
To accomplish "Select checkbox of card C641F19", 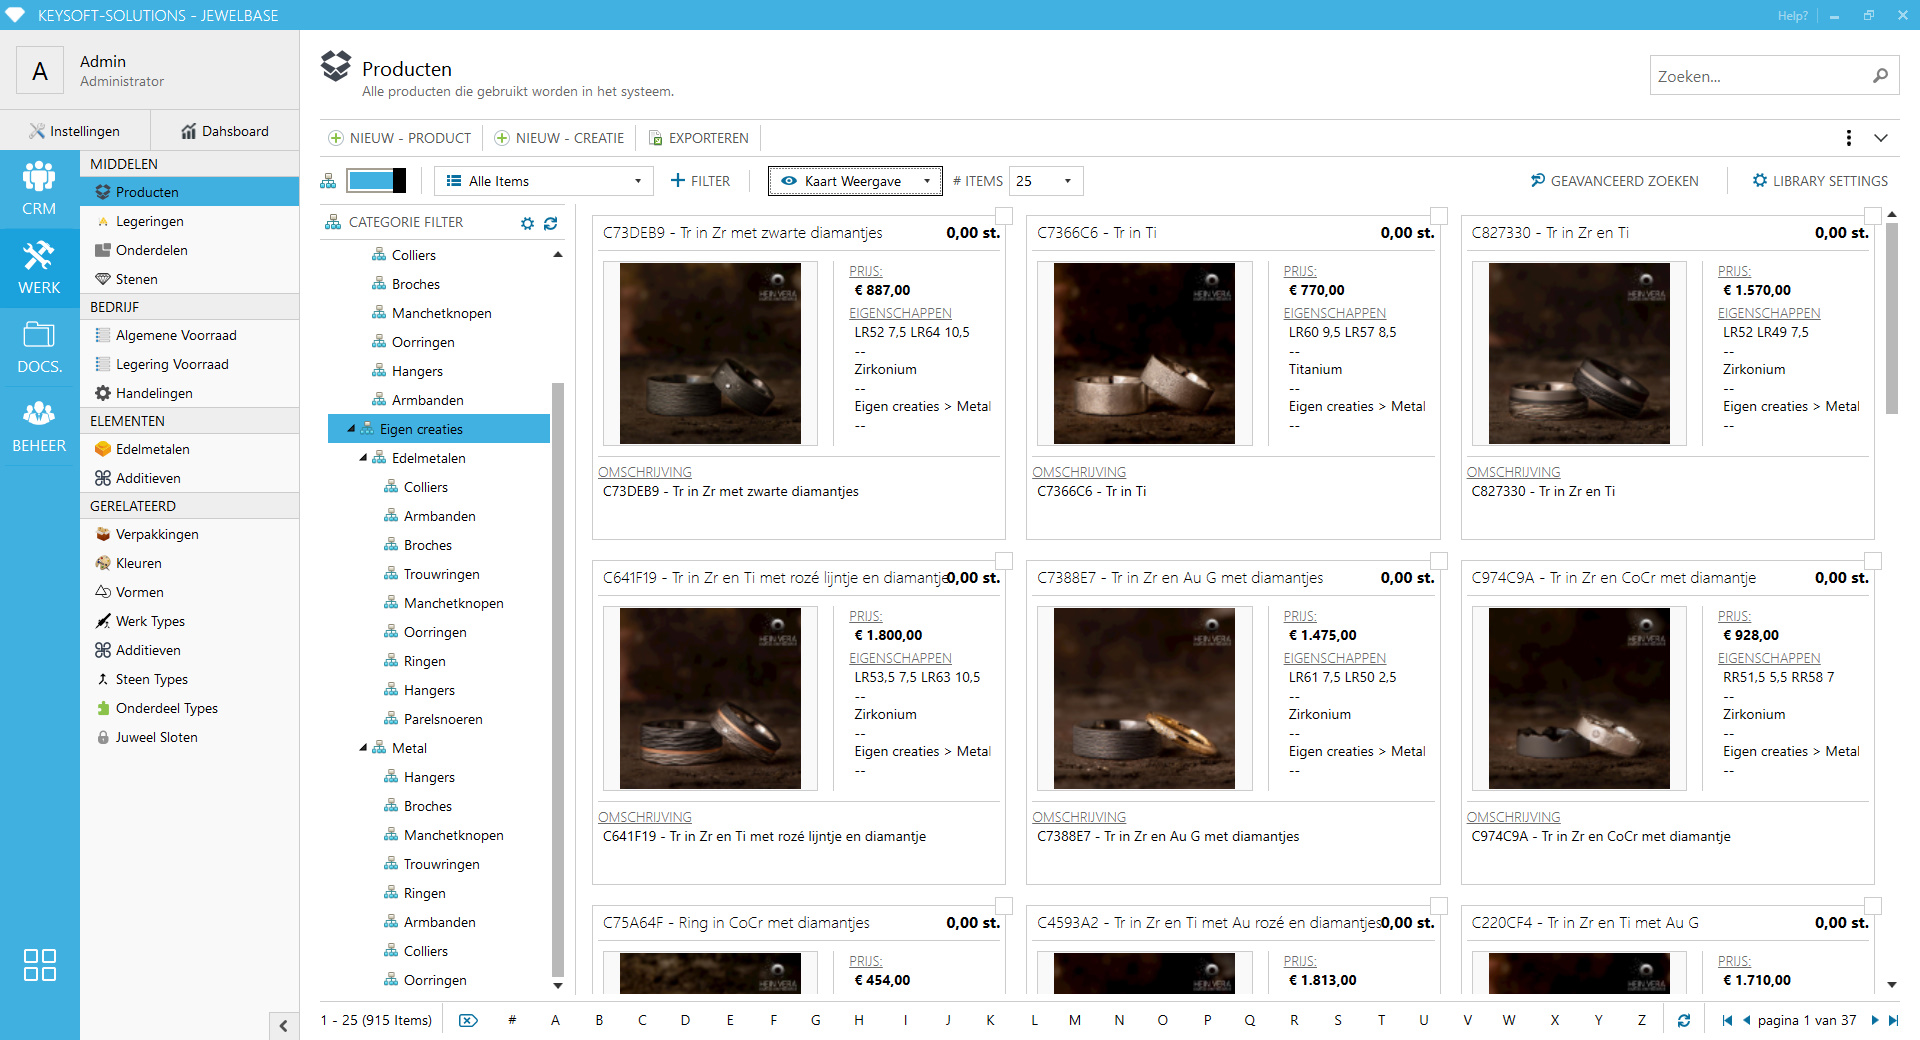I will pos(1004,561).
